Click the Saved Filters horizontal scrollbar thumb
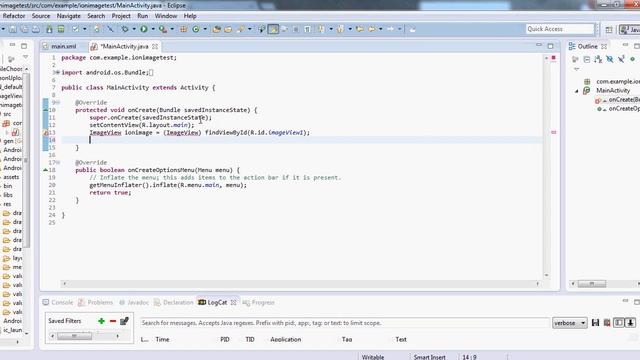Viewport: 640px width, 360px height. (74, 336)
